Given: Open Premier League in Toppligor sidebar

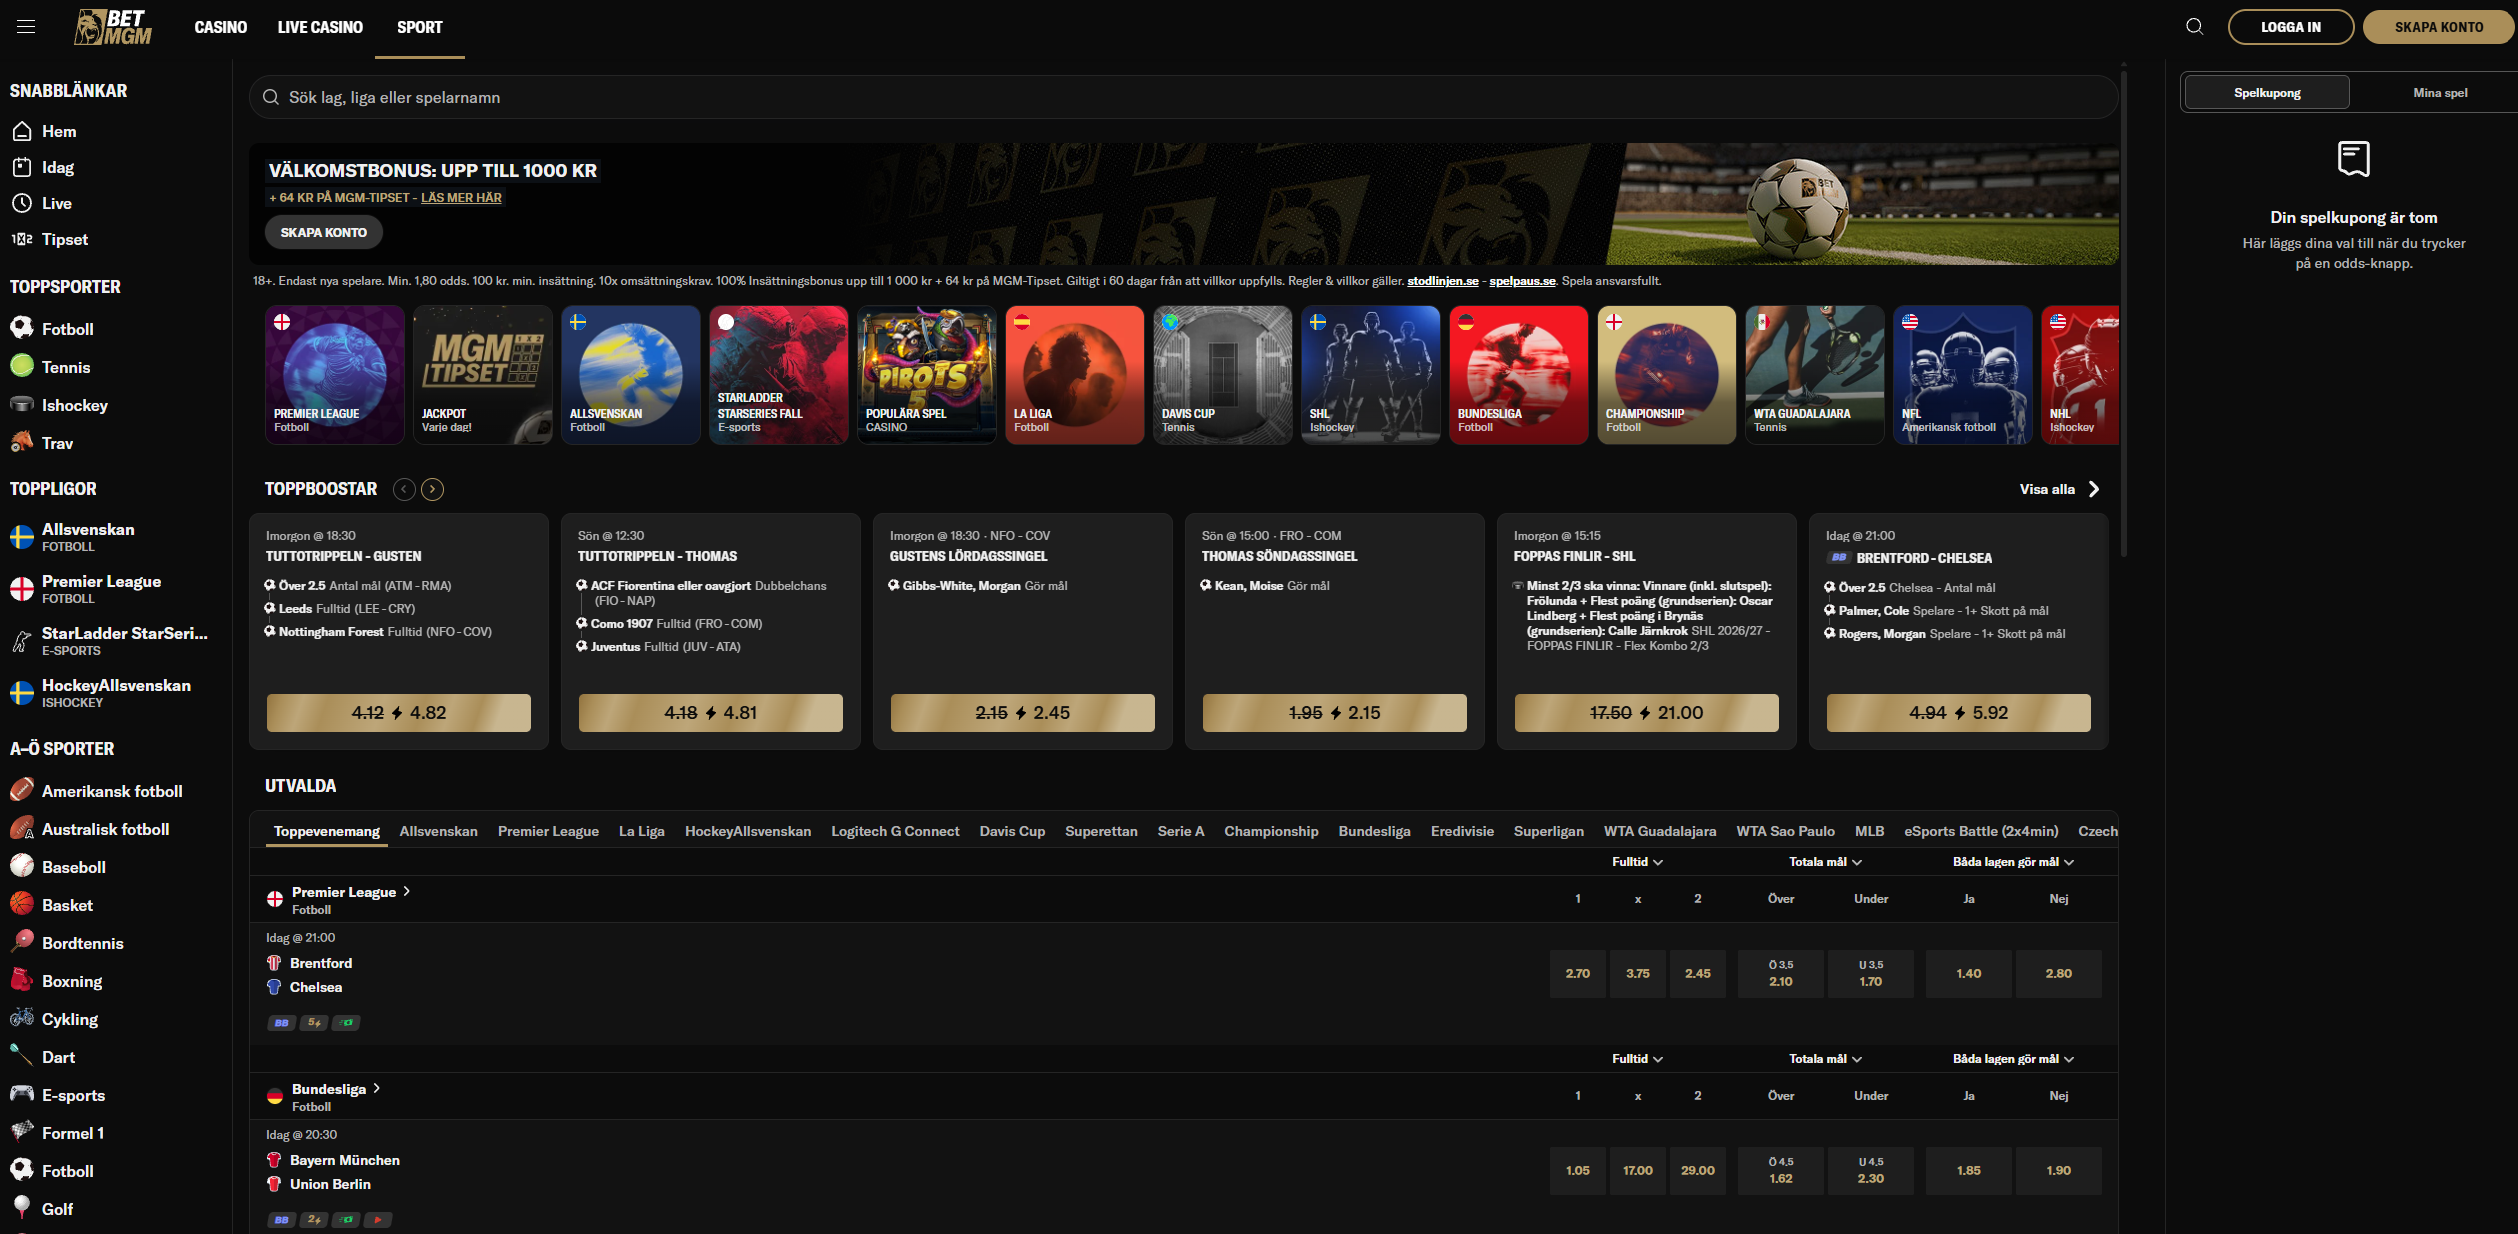Looking at the screenshot, I should pos(101,589).
